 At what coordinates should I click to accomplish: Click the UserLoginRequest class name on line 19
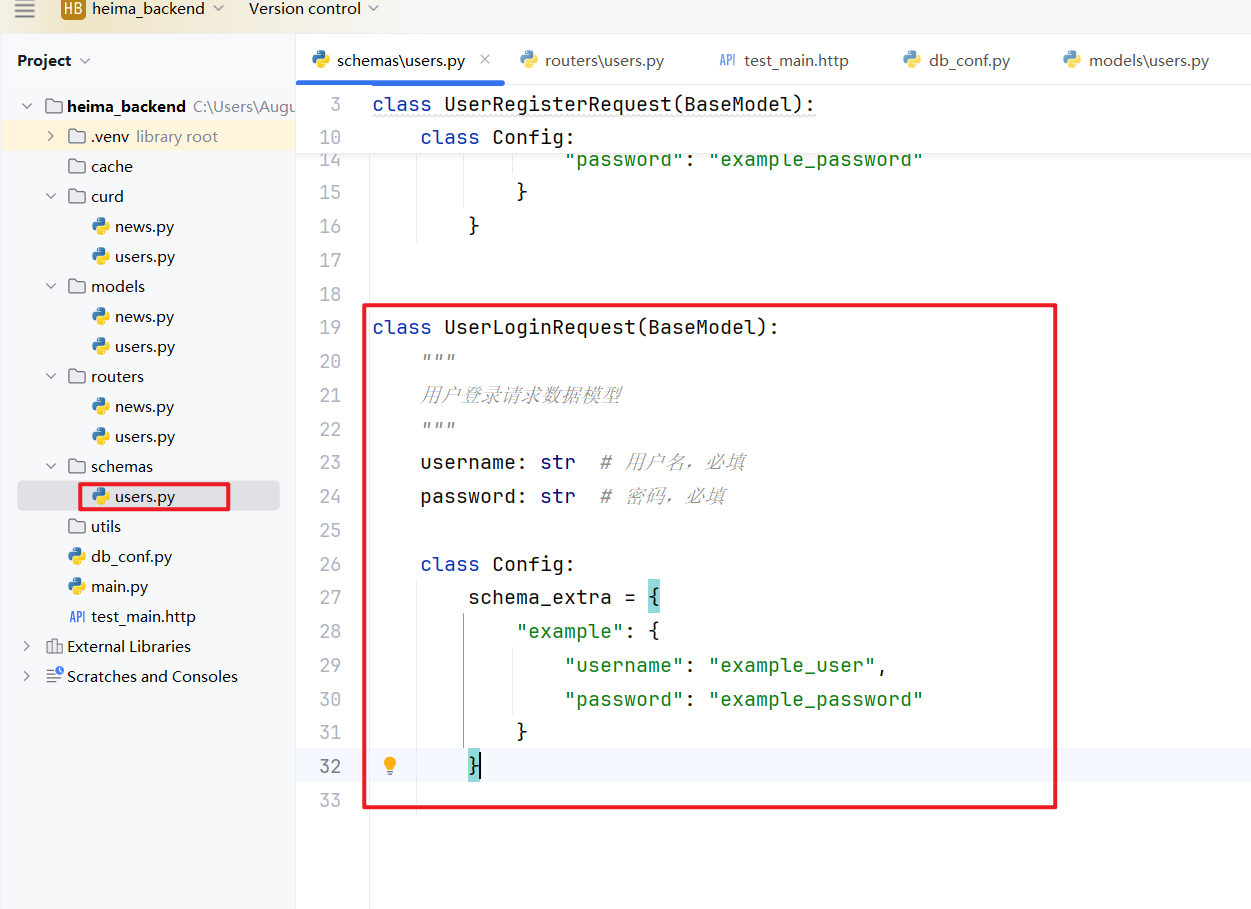click(538, 328)
